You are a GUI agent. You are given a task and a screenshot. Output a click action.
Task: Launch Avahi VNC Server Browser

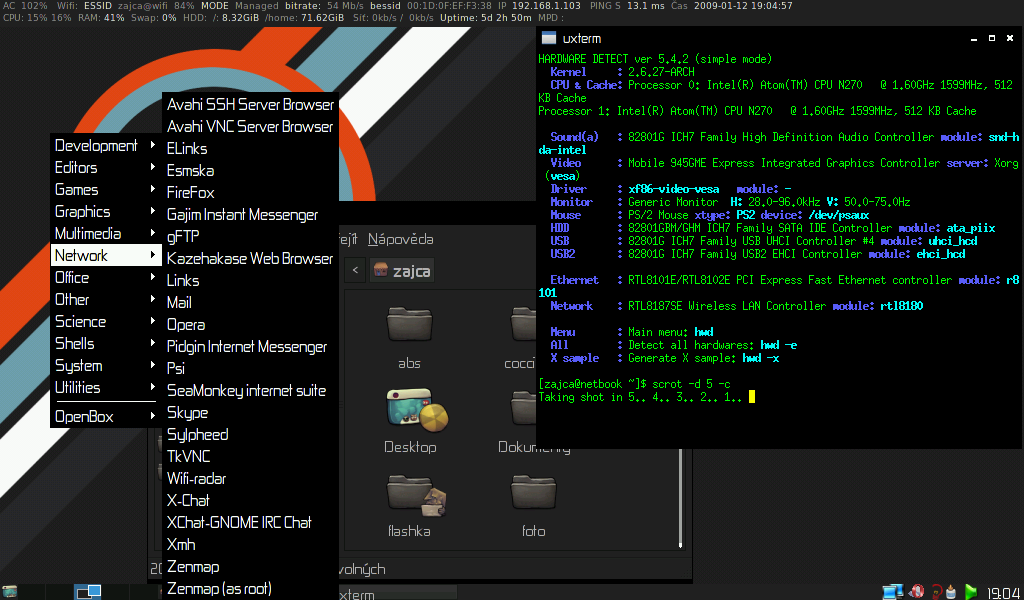[250, 126]
